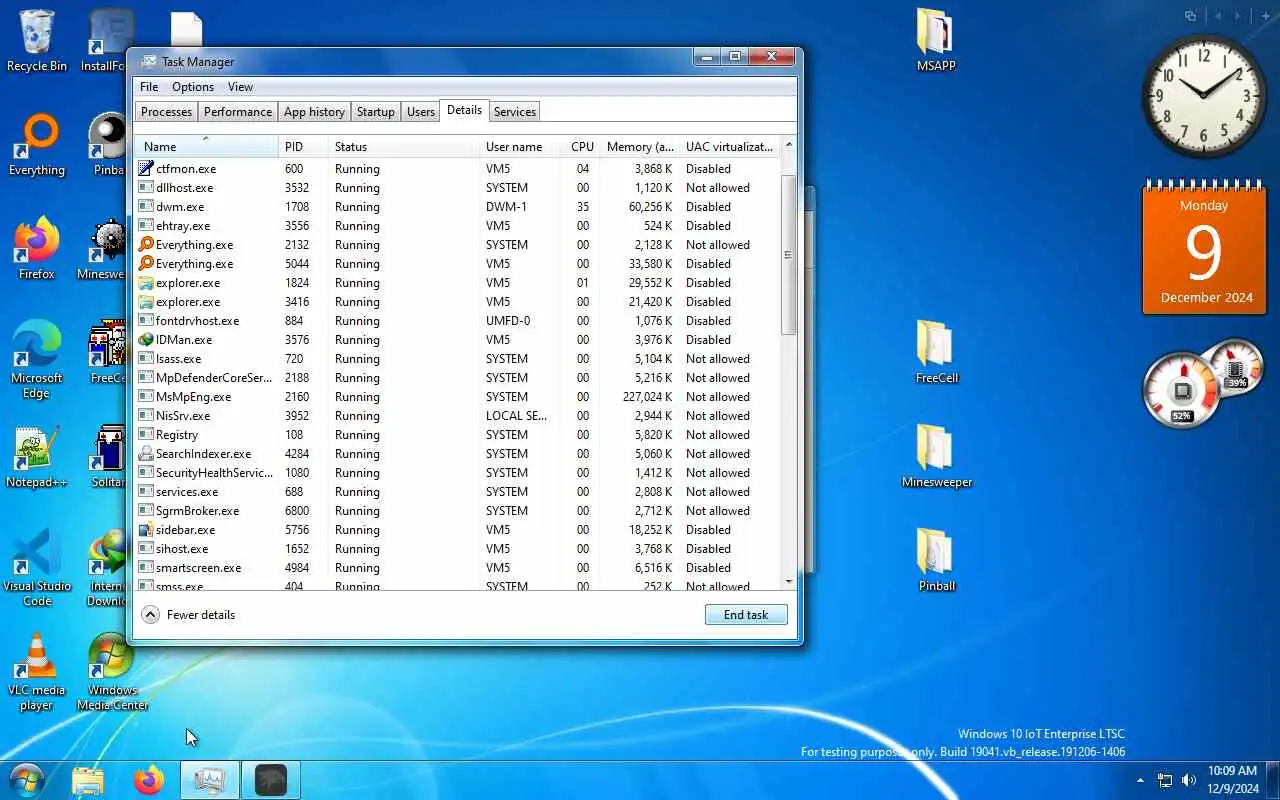Click the IDMan.exe process icon
This screenshot has height=800, width=1280.
pos(146,340)
